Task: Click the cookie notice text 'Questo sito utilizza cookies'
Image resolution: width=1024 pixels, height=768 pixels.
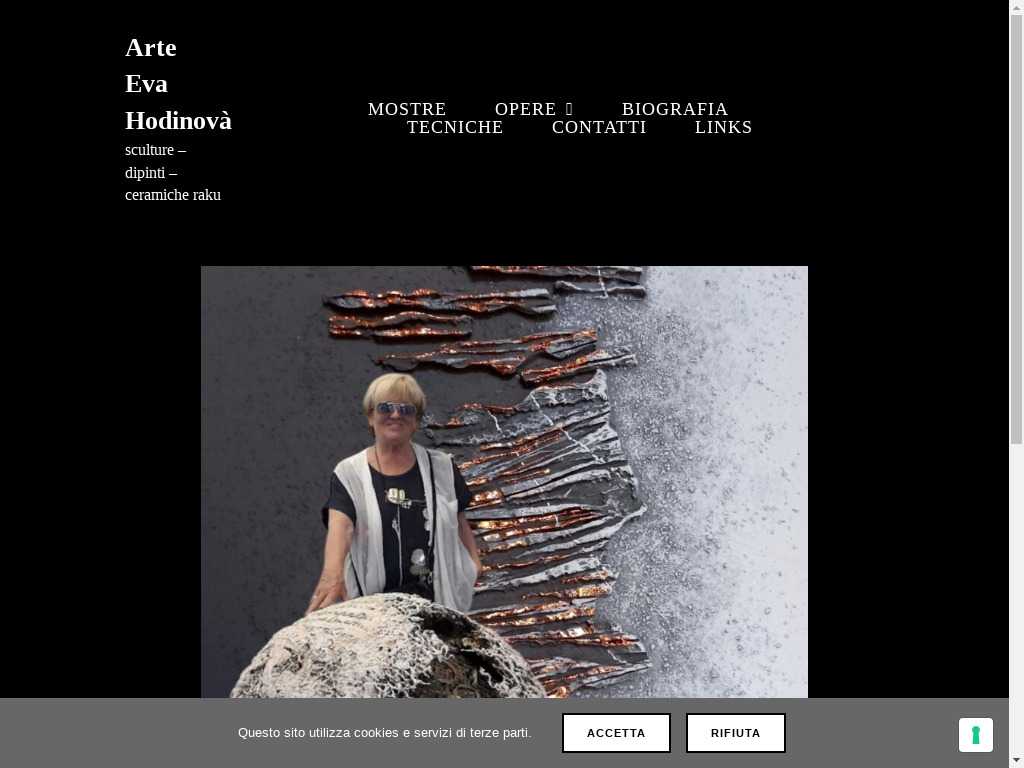Action: tap(385, 733)
